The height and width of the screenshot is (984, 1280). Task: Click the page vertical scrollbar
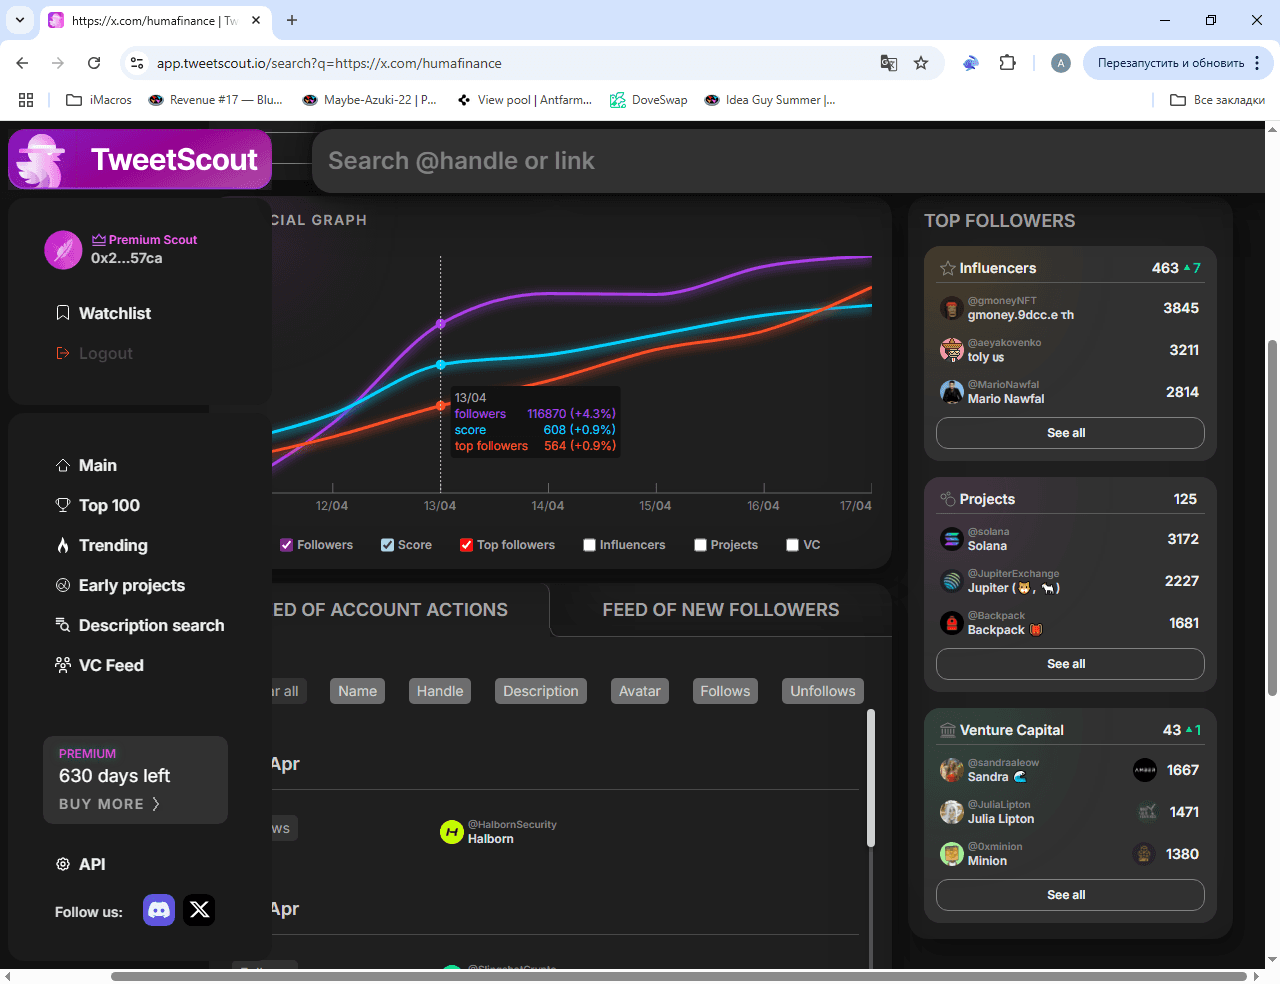coord(1272,518)
